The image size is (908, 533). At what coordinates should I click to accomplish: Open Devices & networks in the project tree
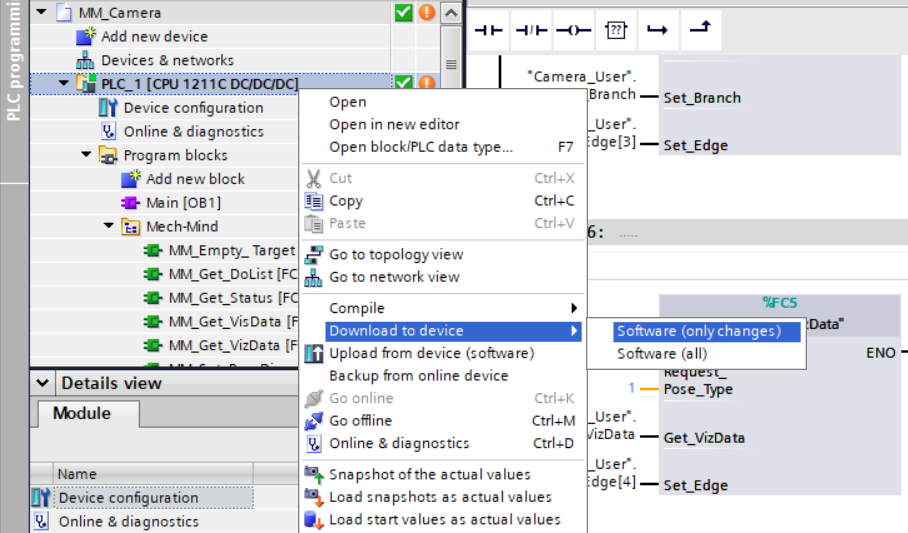tap(167, 60)
